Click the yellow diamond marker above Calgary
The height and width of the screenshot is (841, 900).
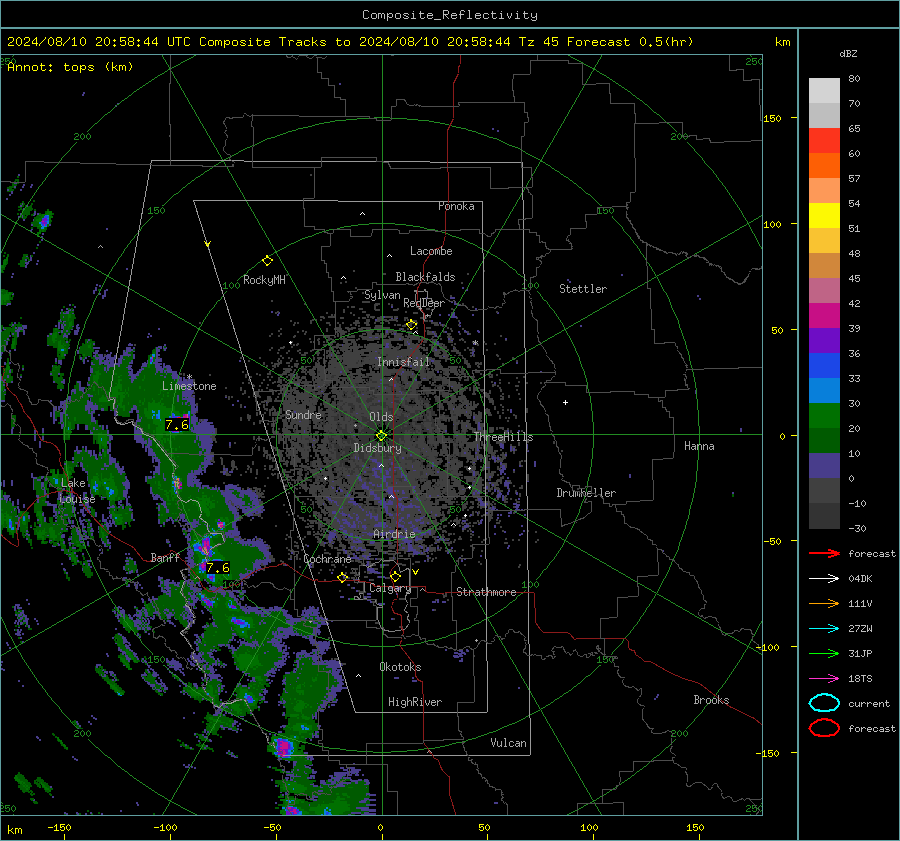(395, 575)
